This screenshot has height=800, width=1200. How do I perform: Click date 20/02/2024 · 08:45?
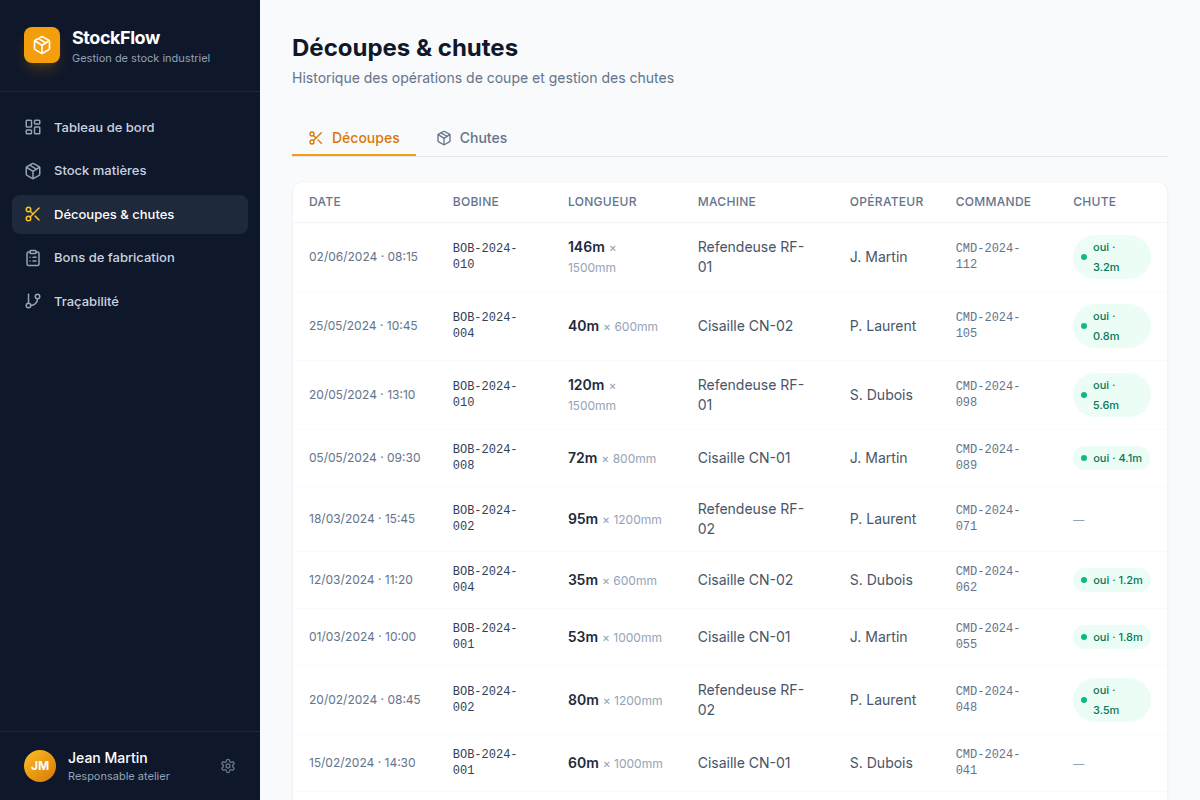[x=365, y=700]
